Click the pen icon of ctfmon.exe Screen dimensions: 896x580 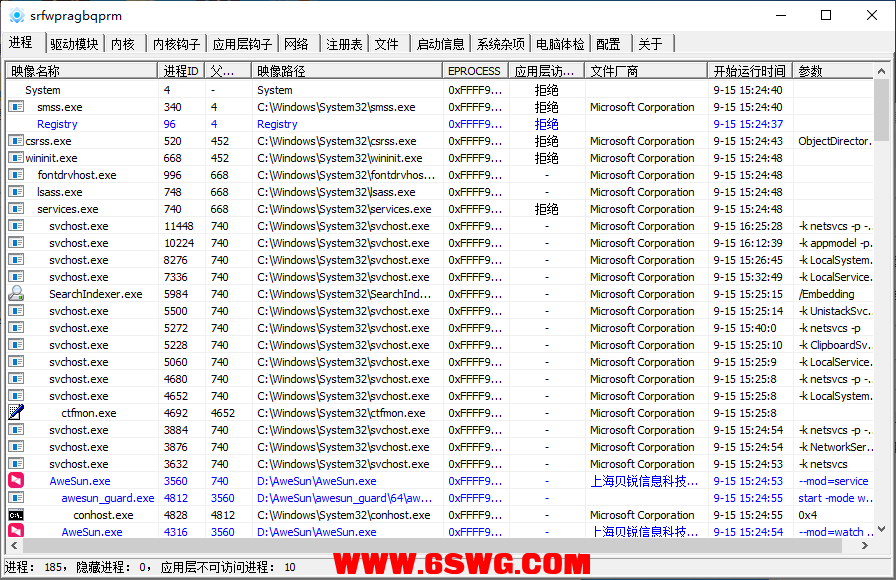coord(16,412)
